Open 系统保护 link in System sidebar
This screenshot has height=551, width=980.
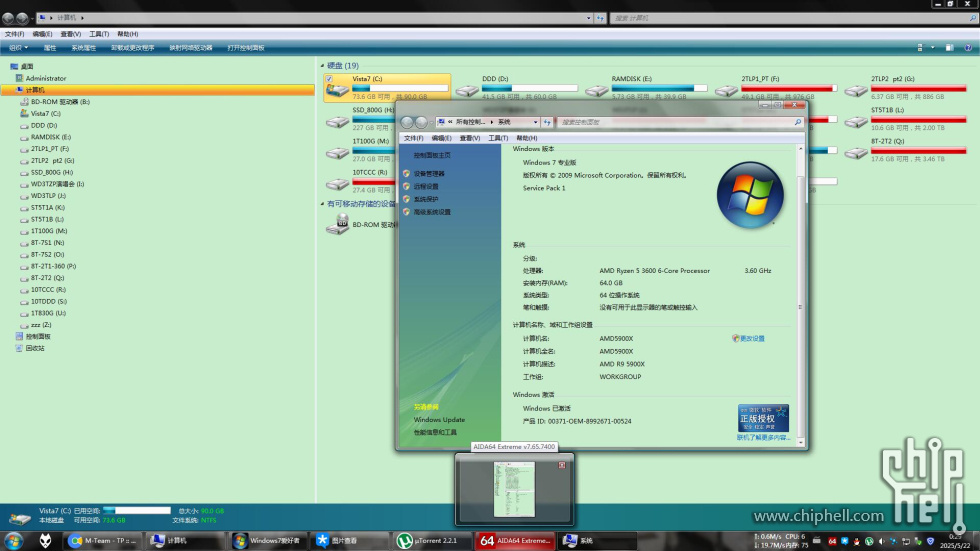pos(426,199)
